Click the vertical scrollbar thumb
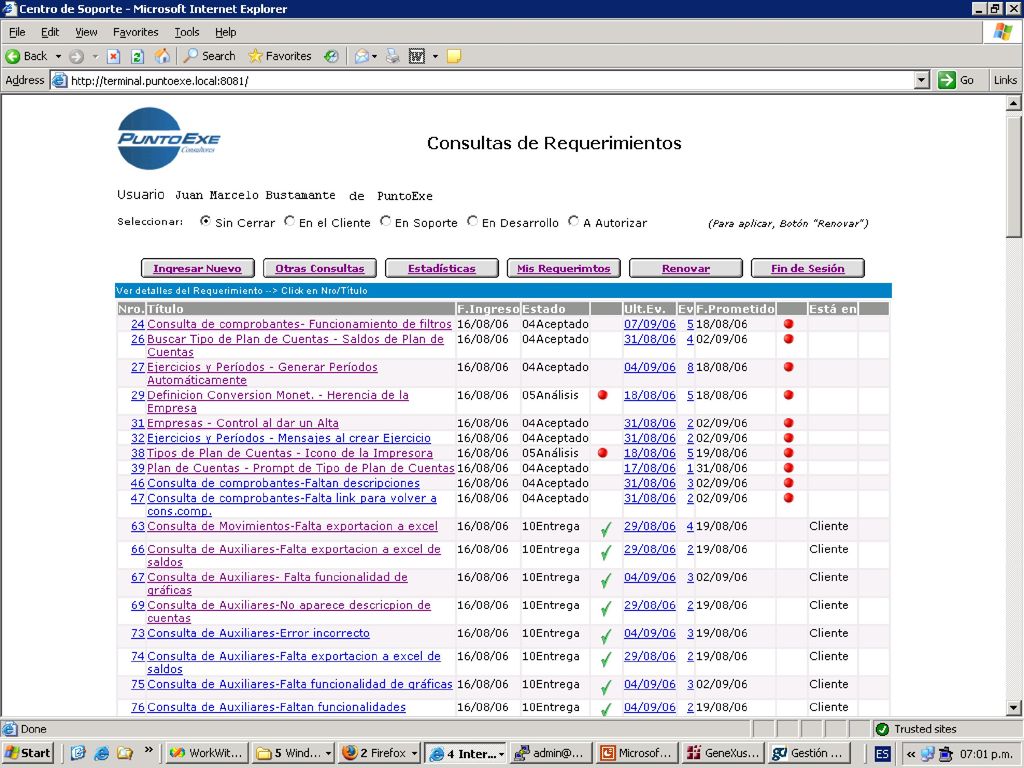 (x=1013, y=178)
